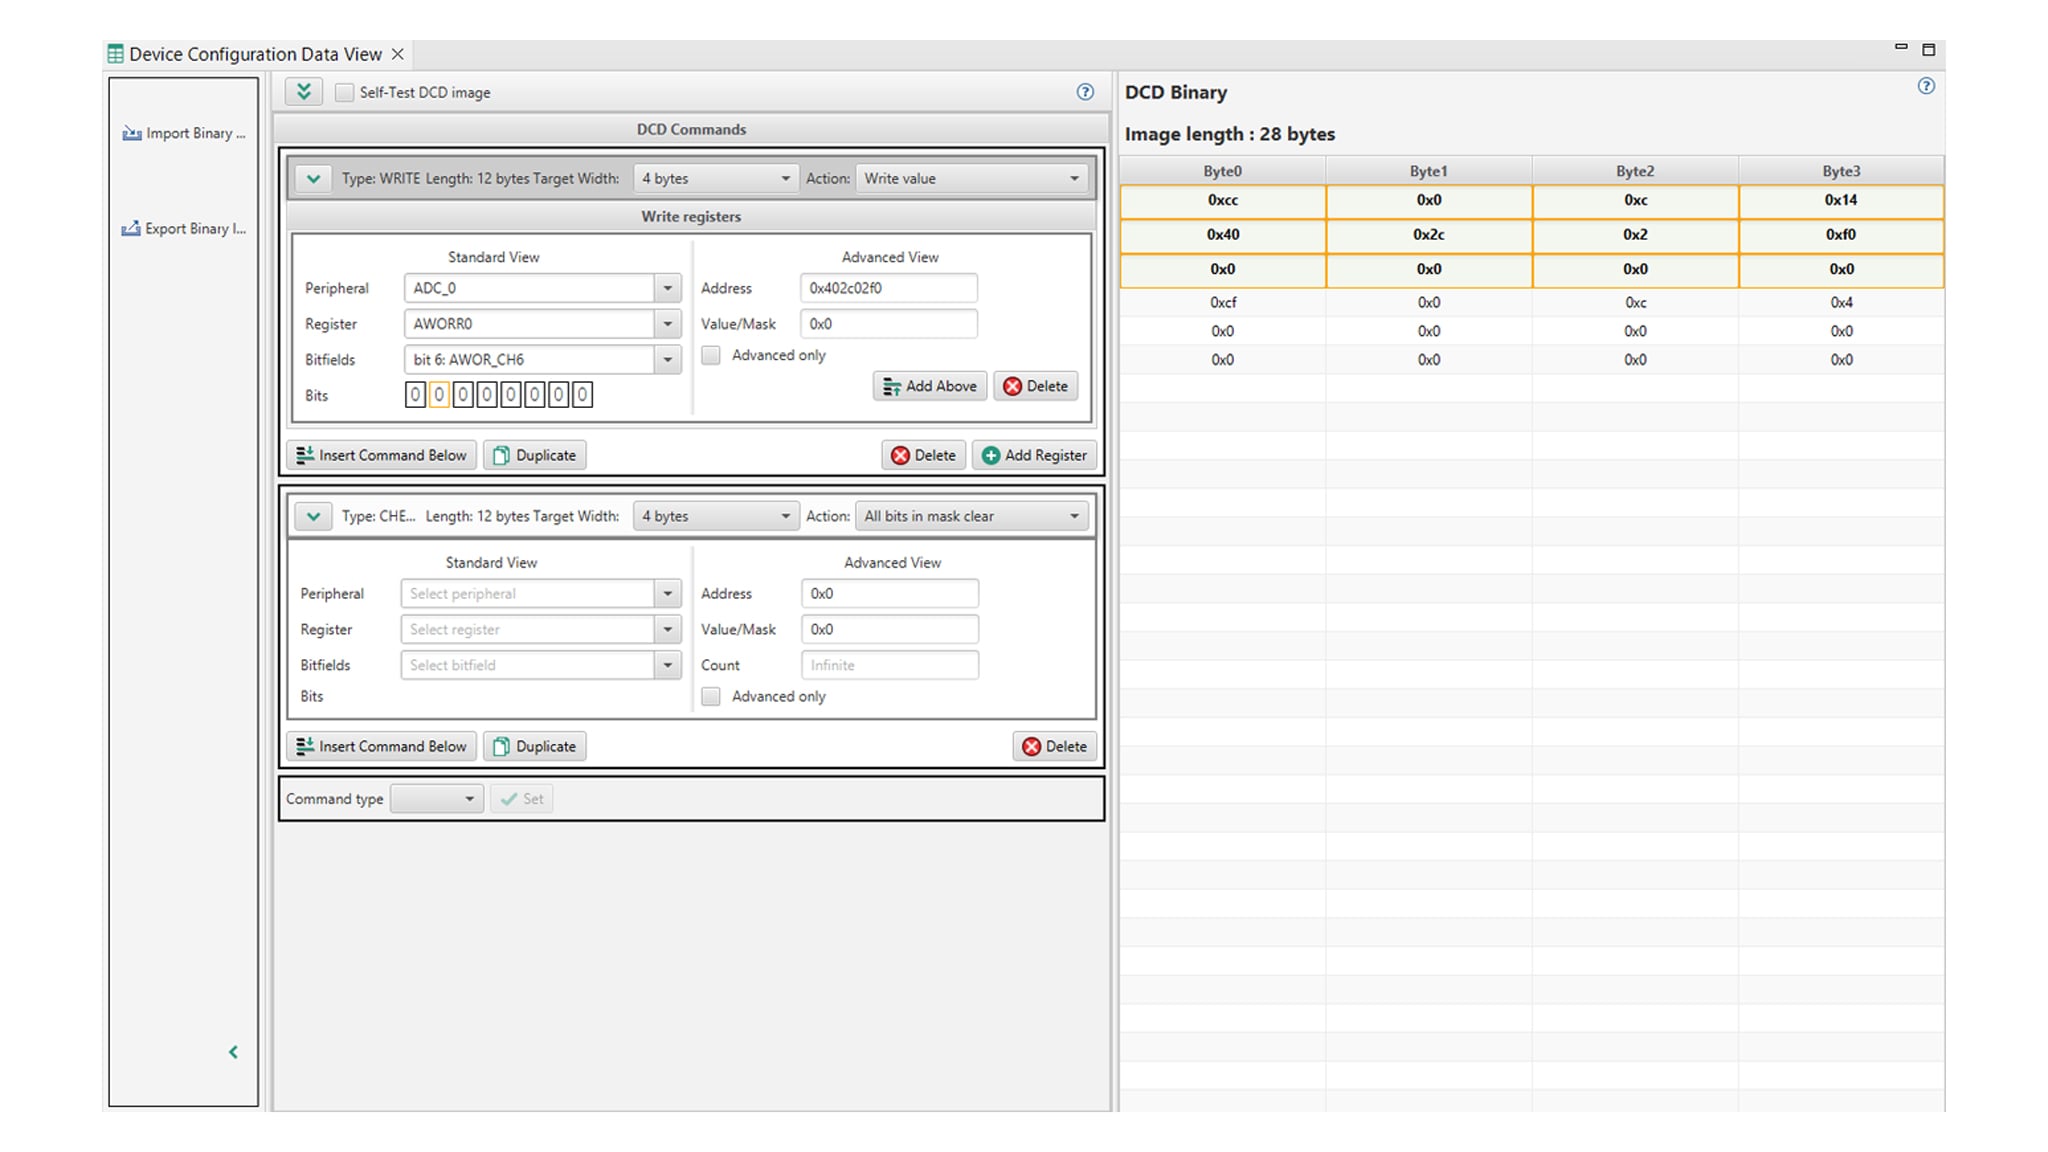Check Advanced only in CHECK command
2048x1152 pixels.
tap(711, 697)
